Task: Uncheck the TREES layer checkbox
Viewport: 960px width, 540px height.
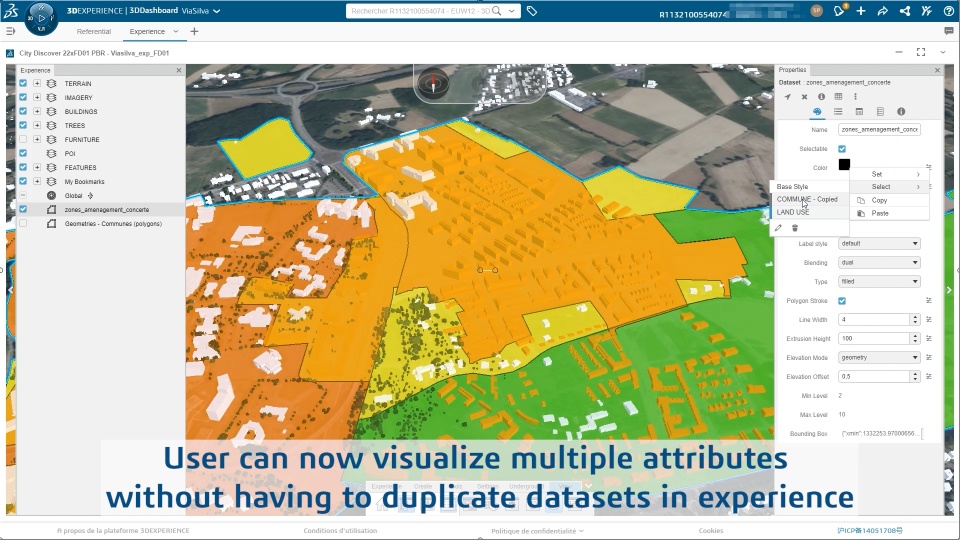Action: click(23, 126)
